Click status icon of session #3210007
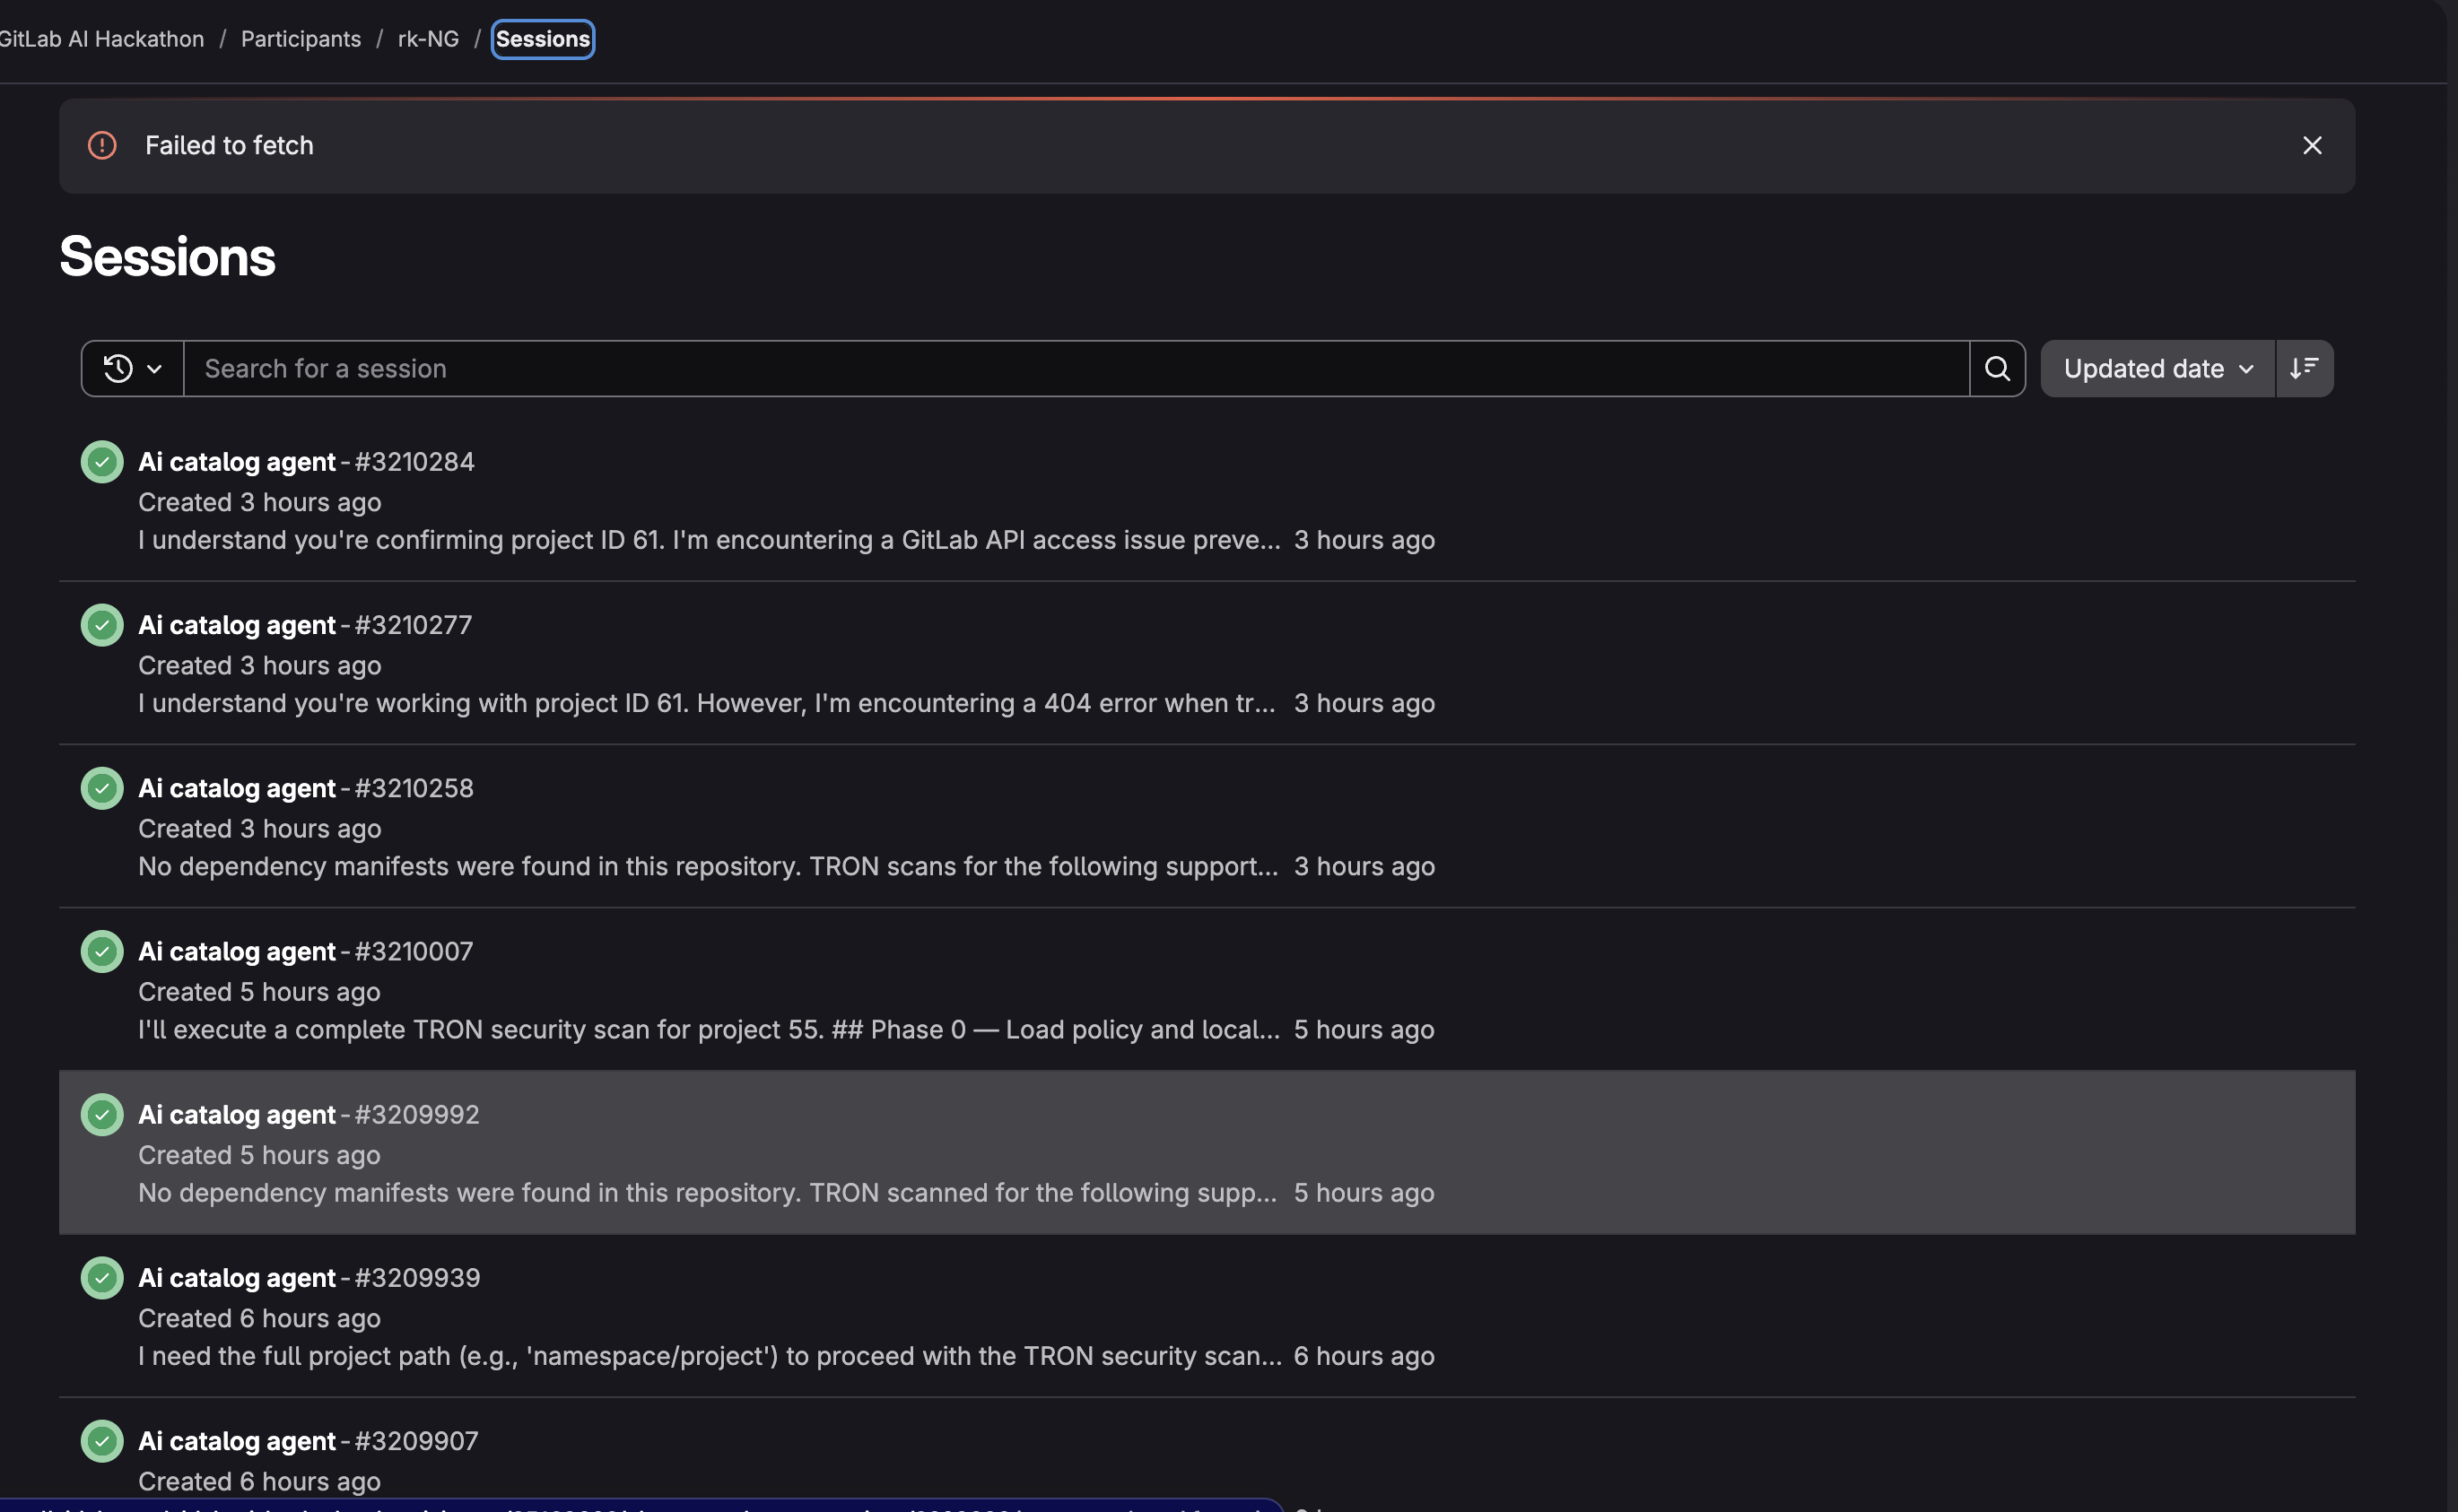This screenshot has width=2458, height=1512. pos(102,951)
